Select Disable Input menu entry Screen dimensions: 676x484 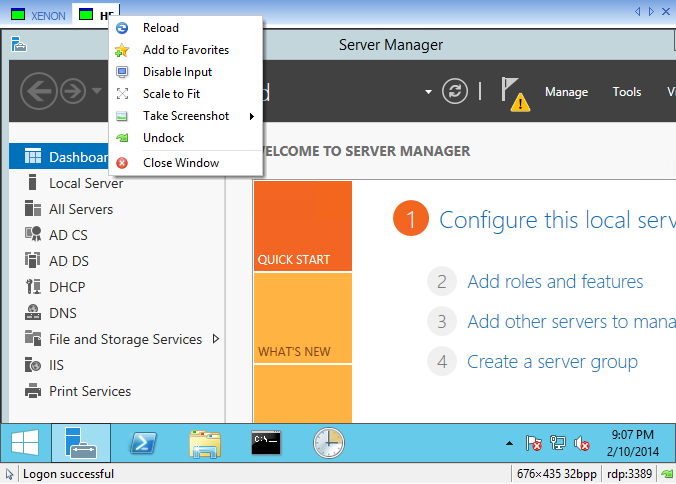coord(185,72)
